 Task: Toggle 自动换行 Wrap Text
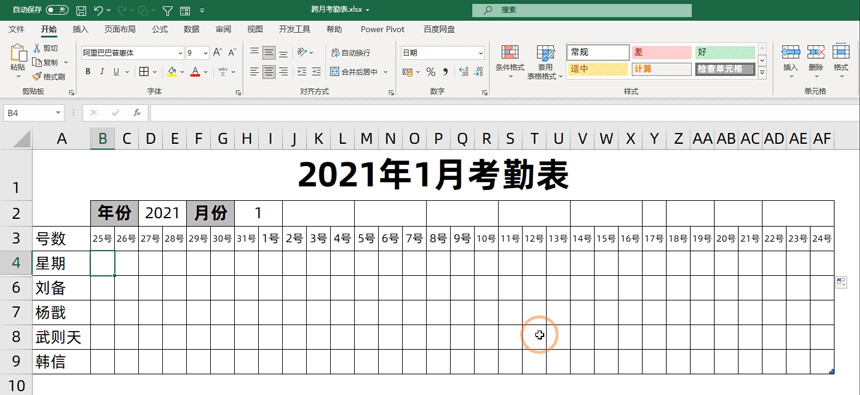[351, 53]
